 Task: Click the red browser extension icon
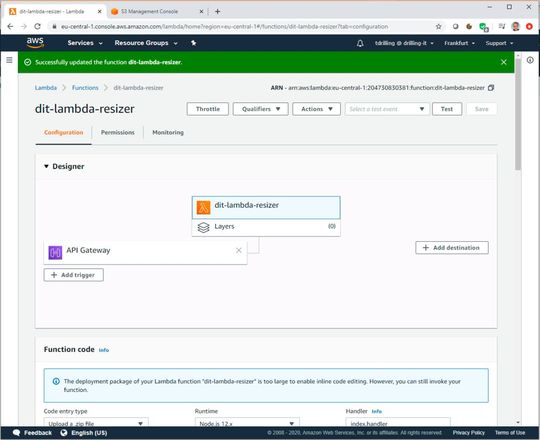[529, 27]
